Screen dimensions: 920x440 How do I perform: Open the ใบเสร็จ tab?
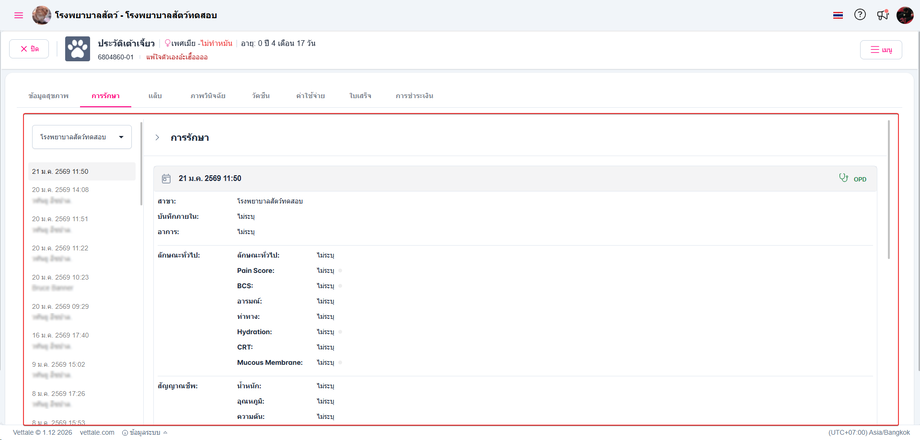click(360, 96)
